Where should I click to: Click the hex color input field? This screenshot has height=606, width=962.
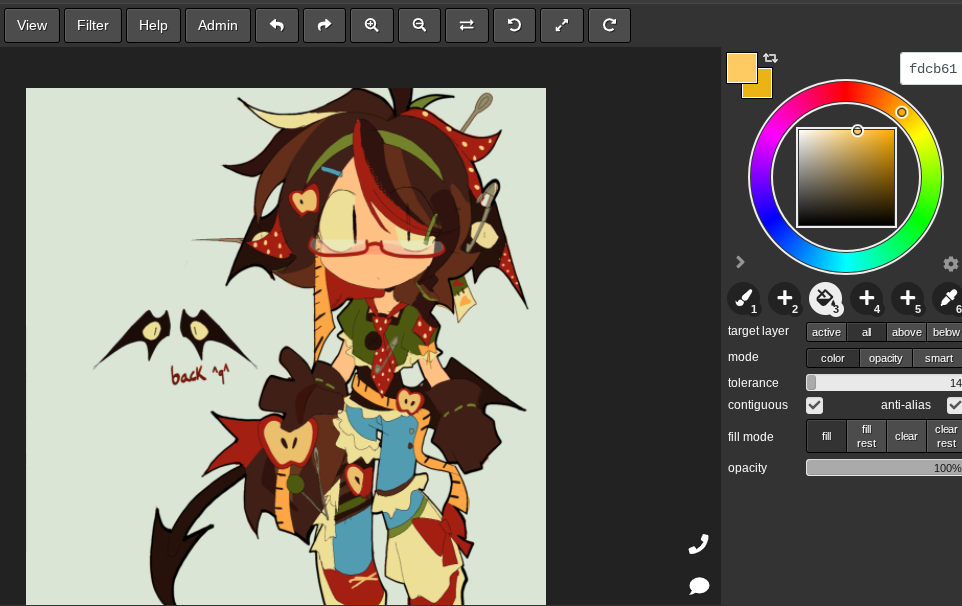point(931,69)
